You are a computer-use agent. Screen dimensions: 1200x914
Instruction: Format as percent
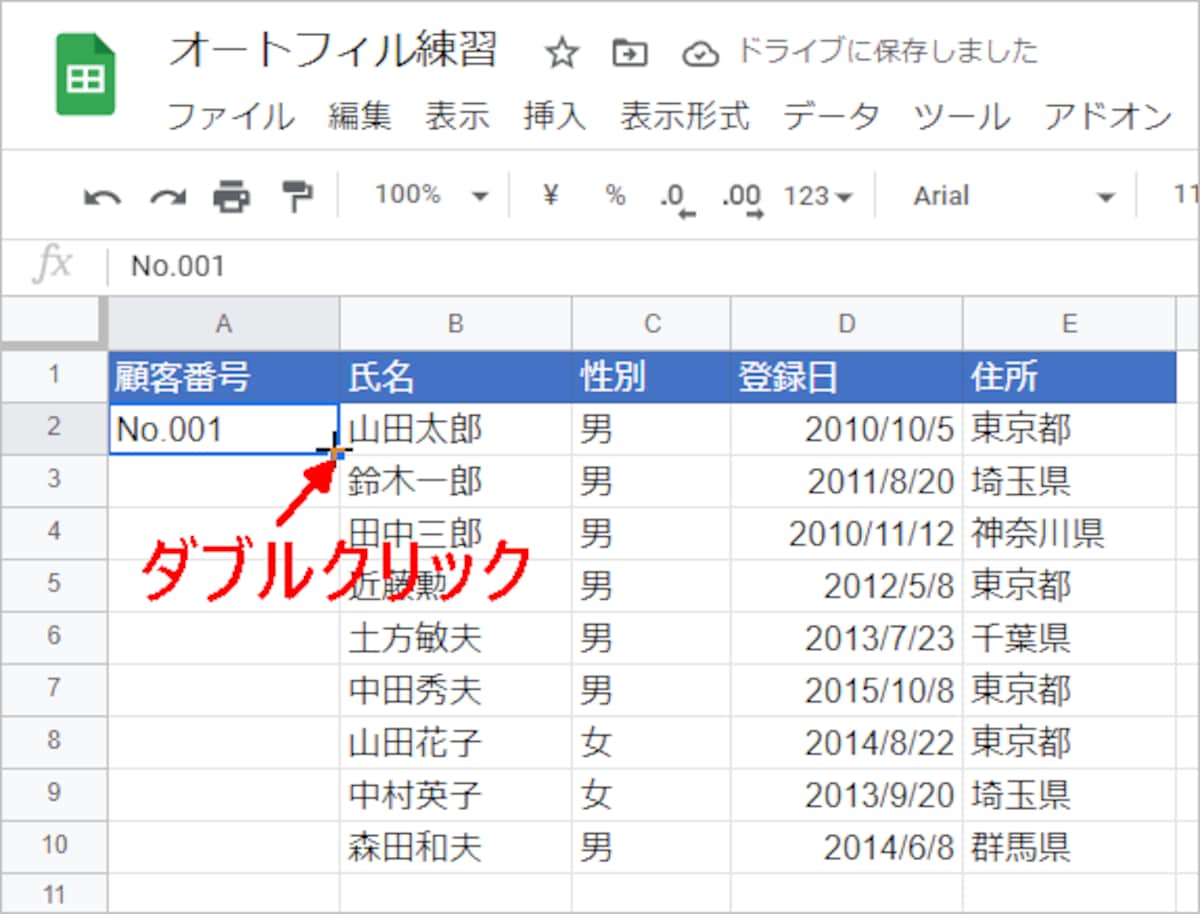tap(615, 196)
